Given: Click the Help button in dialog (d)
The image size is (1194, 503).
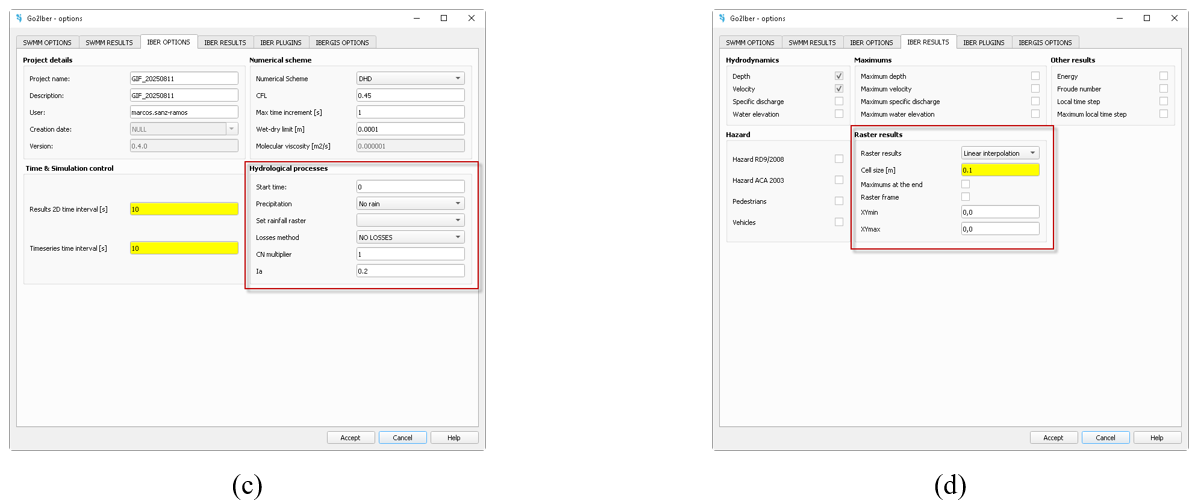Looking at the screenshot, I should [1156, 438].
